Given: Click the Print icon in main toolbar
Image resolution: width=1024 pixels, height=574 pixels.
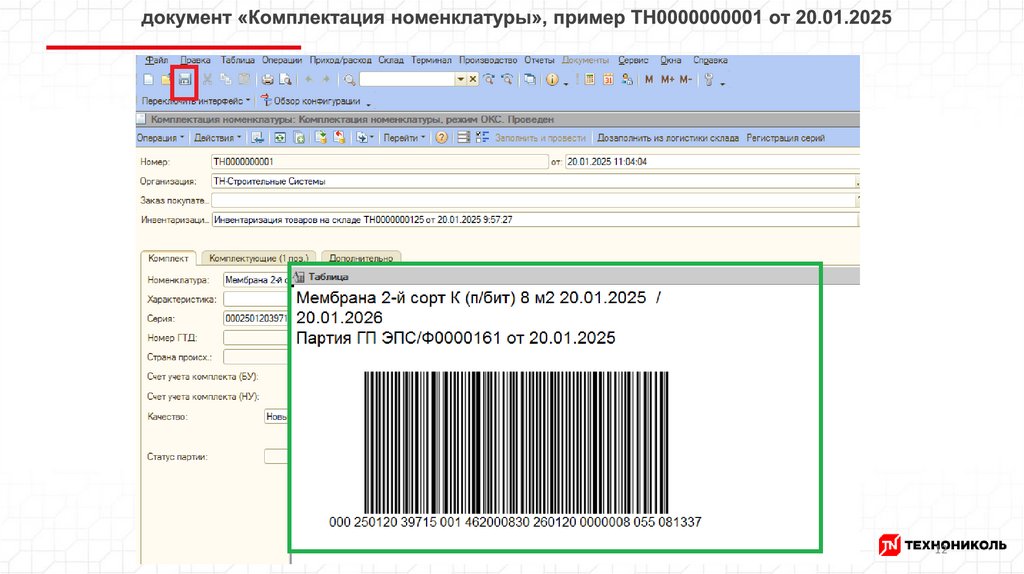Looking at the screenshot, I should coord(267,80).
